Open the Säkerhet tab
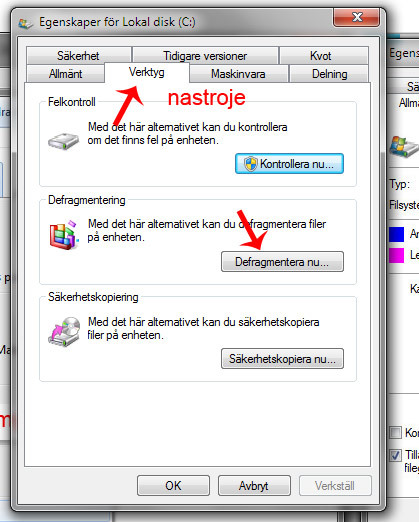 click(x=78, y=56)
